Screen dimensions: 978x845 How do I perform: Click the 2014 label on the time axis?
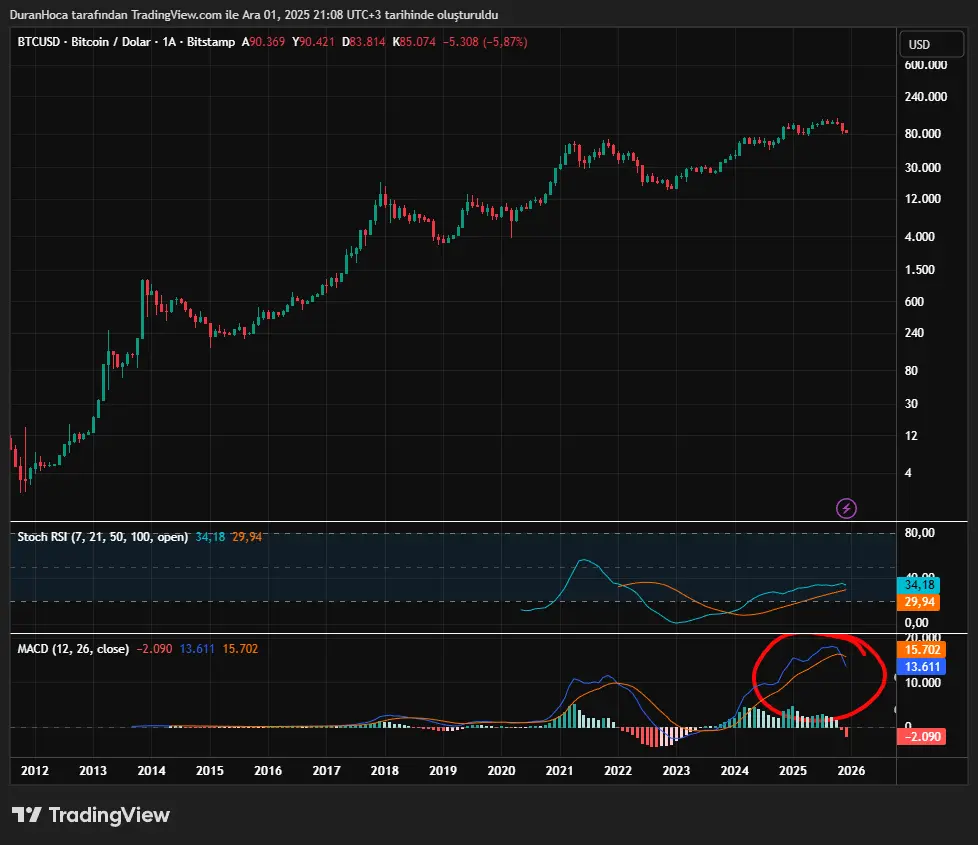coord(152,770)
